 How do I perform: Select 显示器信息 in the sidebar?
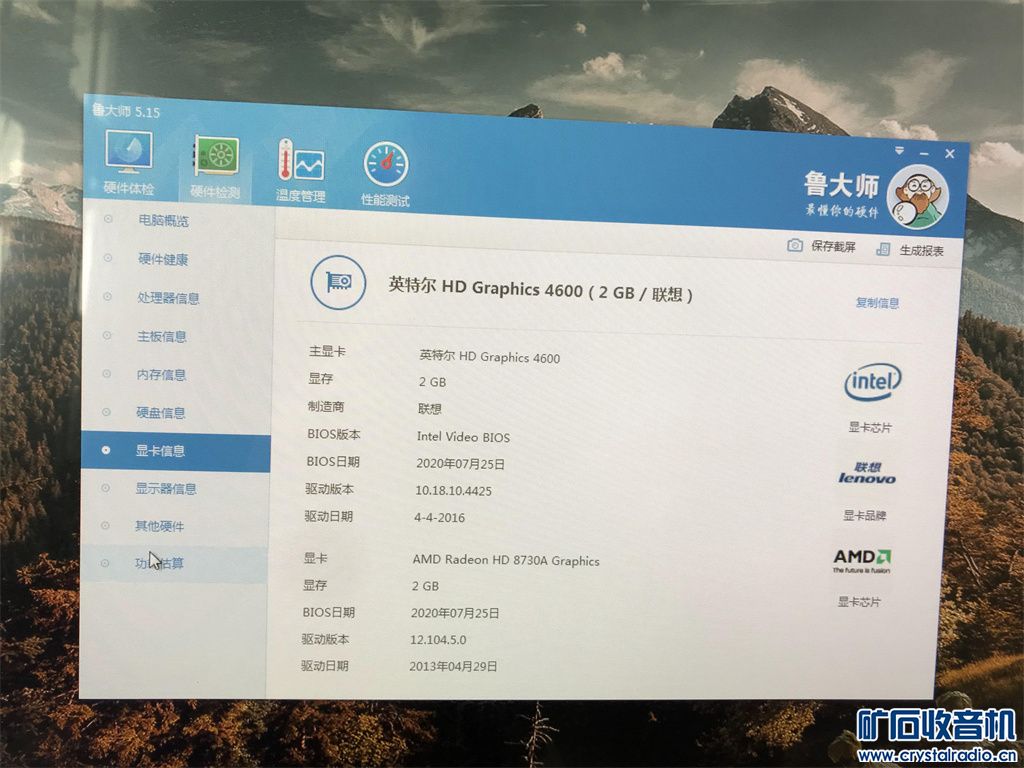click(x=165, y=488)
